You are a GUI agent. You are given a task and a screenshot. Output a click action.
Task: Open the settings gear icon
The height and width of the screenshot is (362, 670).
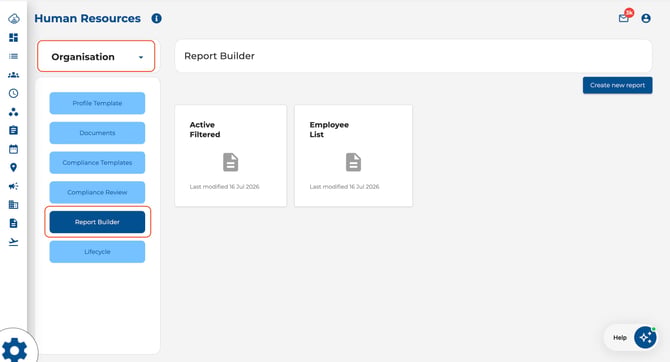pos(15,350)
